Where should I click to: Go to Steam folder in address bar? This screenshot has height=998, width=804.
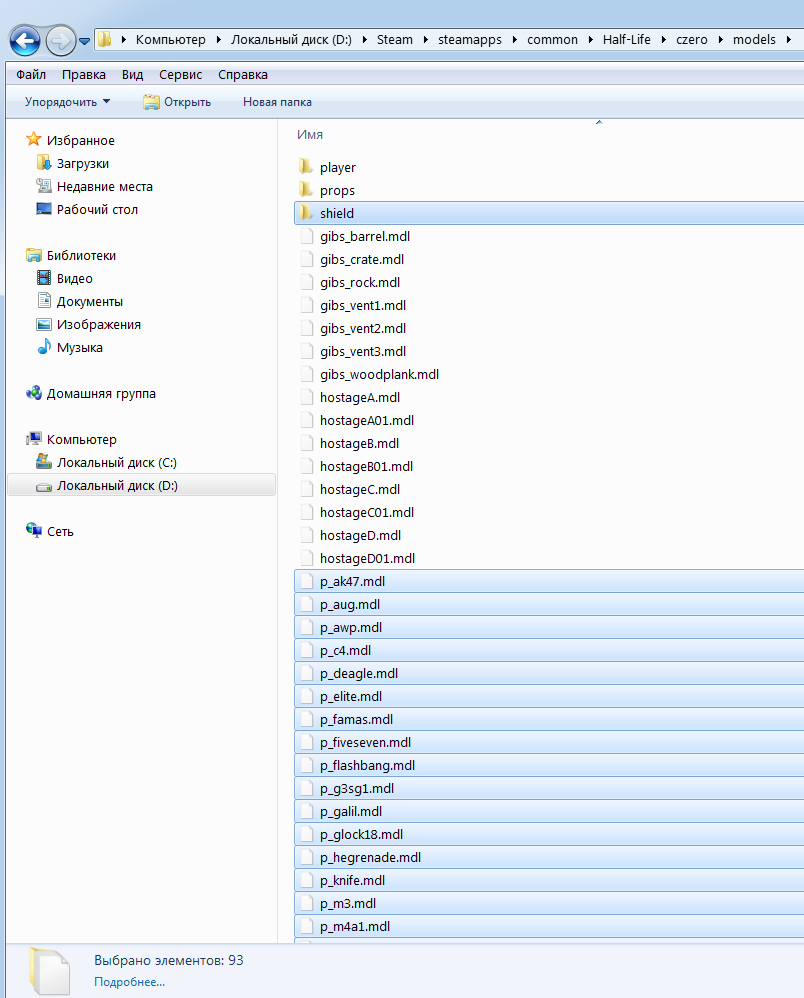coord(395,39)
